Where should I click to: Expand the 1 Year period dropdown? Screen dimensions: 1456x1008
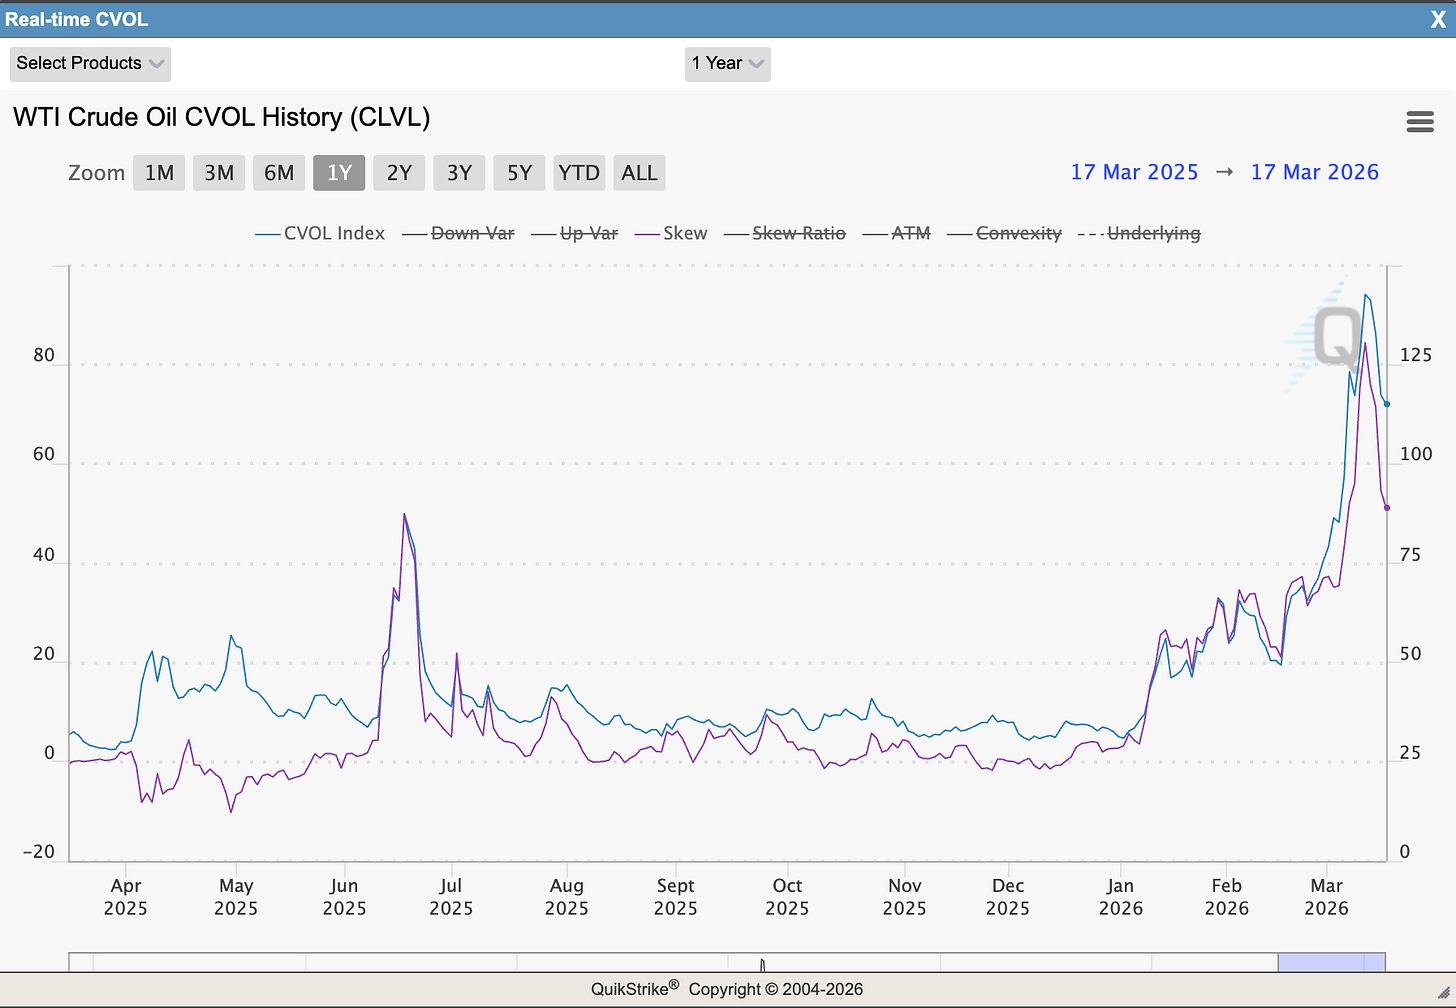(728, 63)
